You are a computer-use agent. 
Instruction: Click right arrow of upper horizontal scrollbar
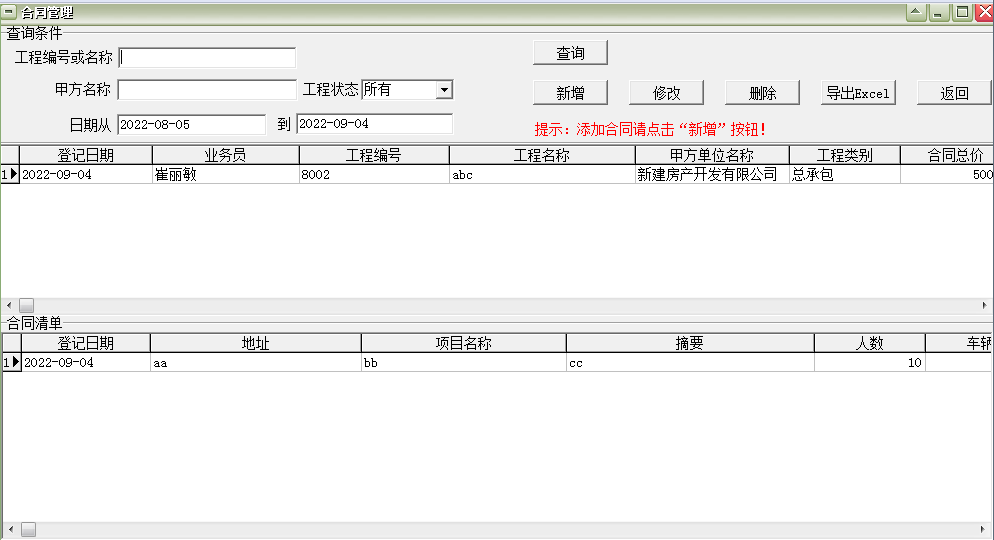[x=985, y=305]
